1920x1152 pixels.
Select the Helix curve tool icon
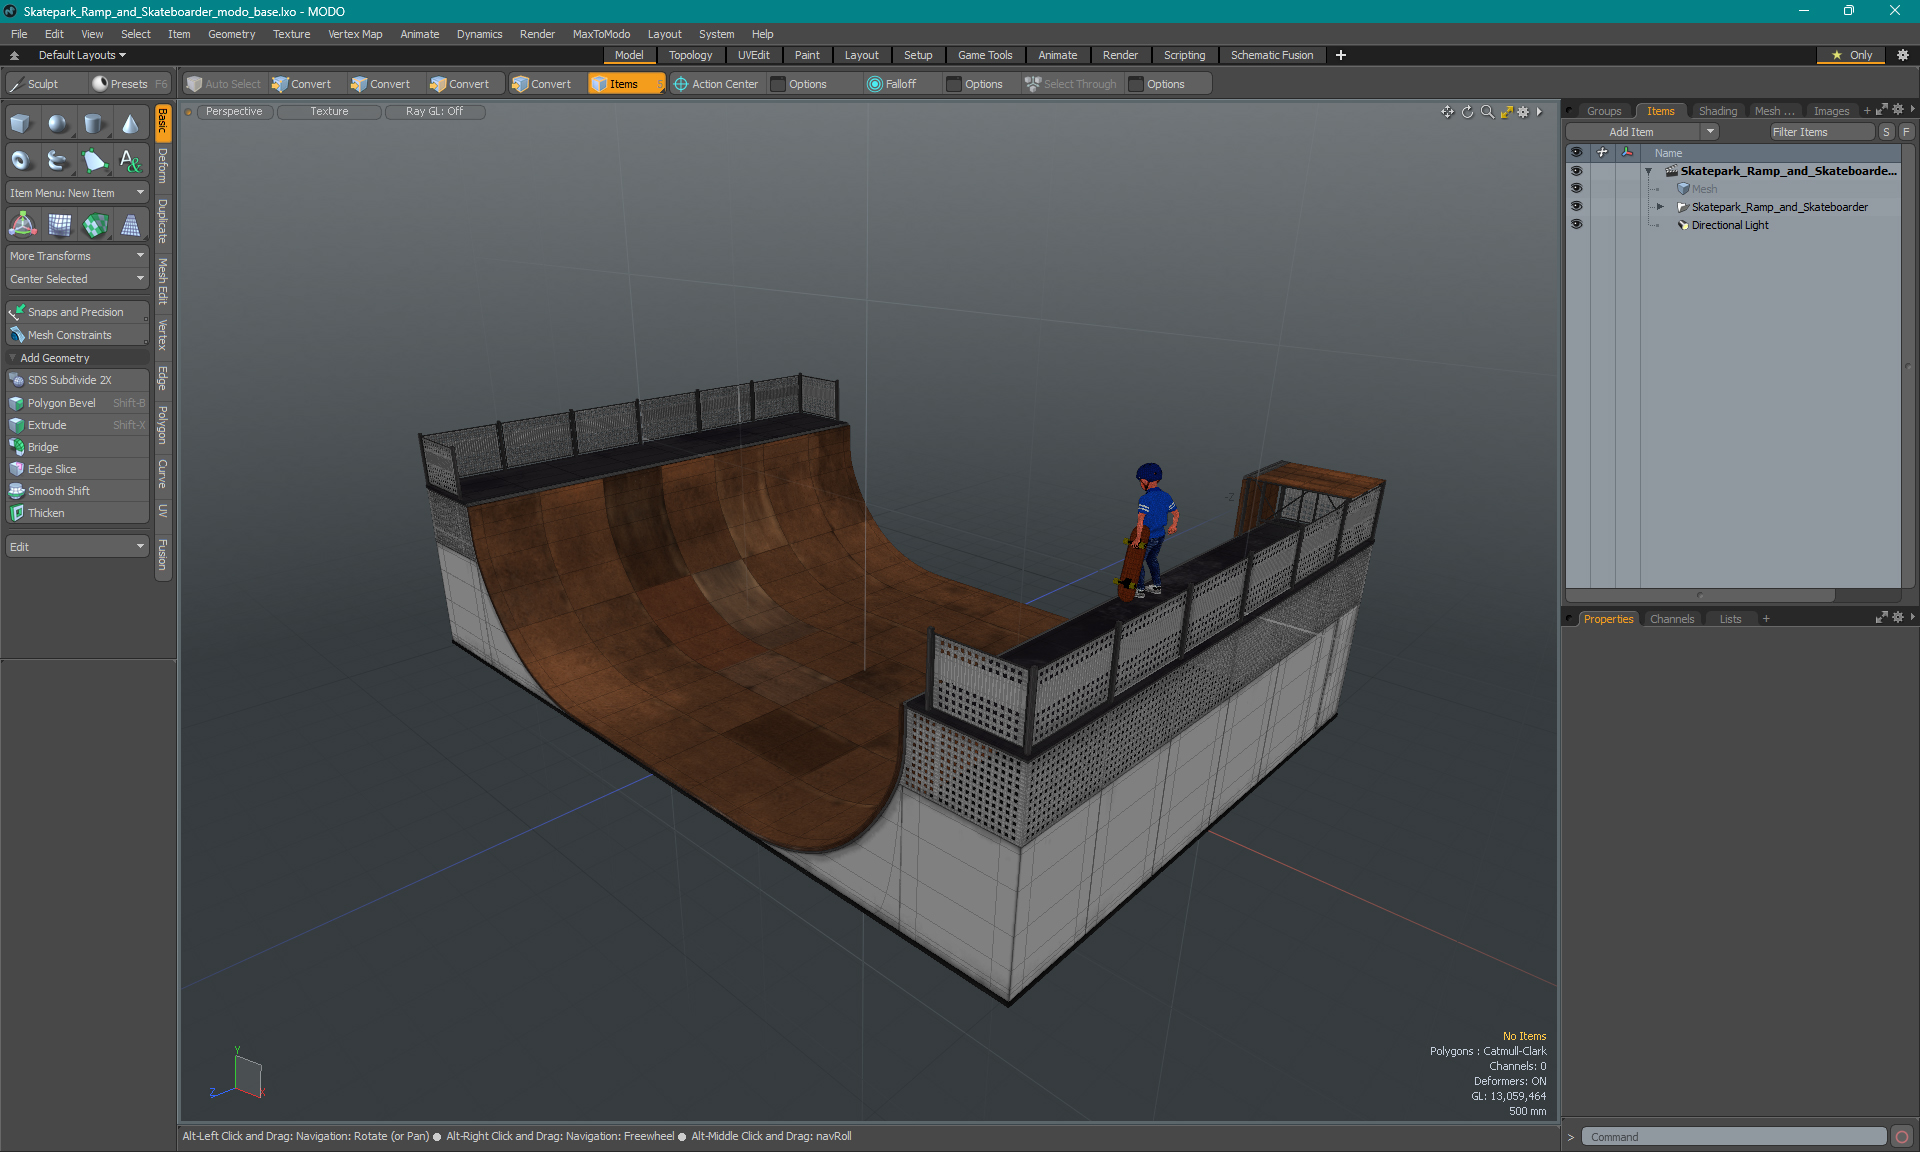(59, 160)
